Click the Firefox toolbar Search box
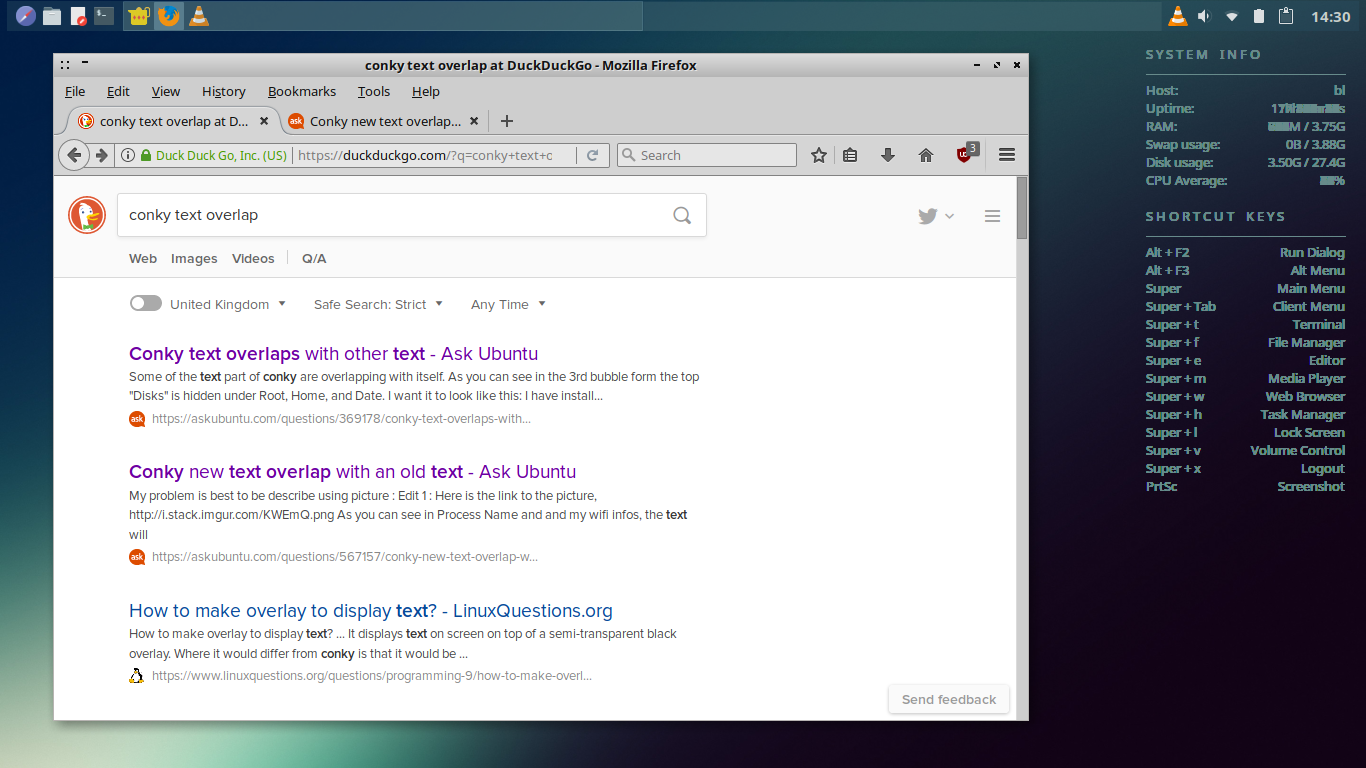 coord(707,155)
